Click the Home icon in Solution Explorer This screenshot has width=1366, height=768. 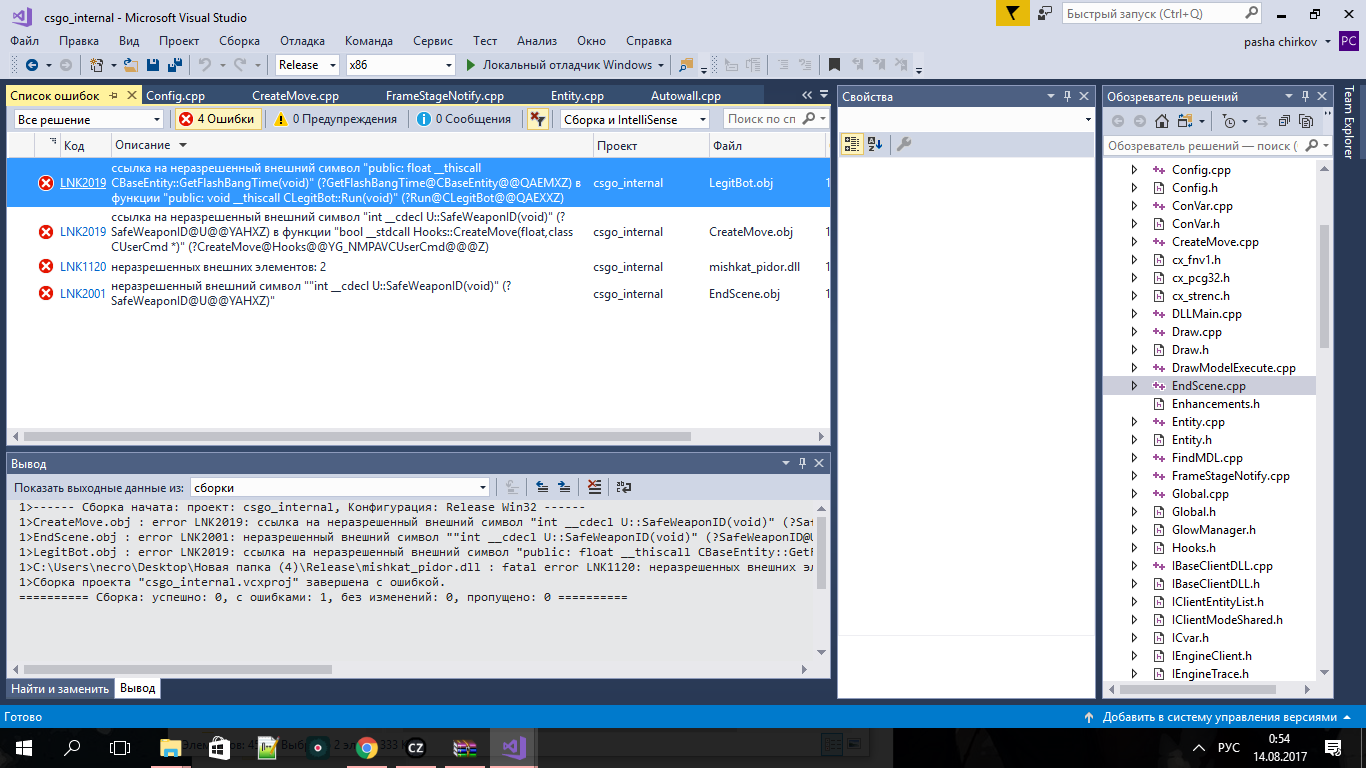pyautogui.click(x=1161, y=121)
